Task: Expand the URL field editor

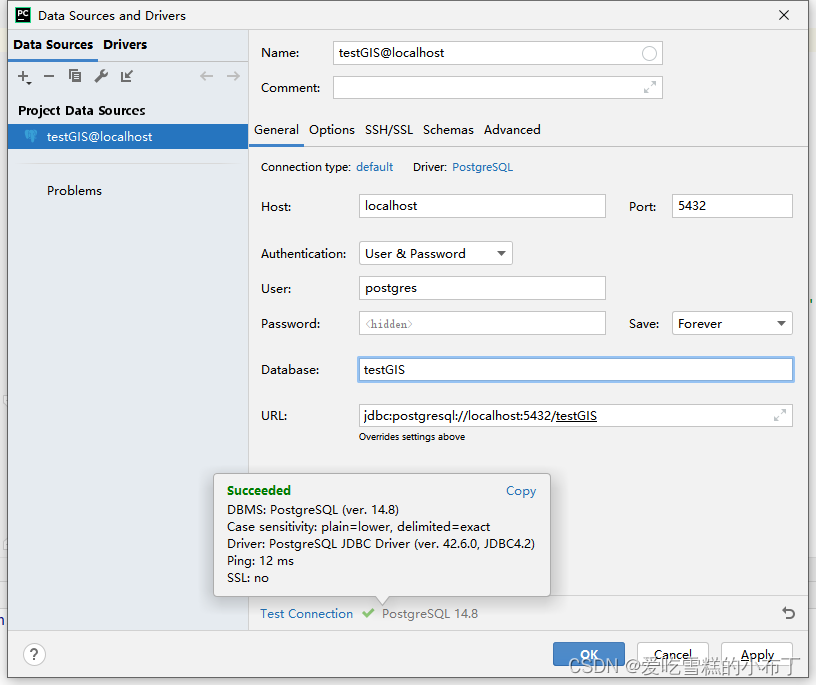Action: point(780,415)
